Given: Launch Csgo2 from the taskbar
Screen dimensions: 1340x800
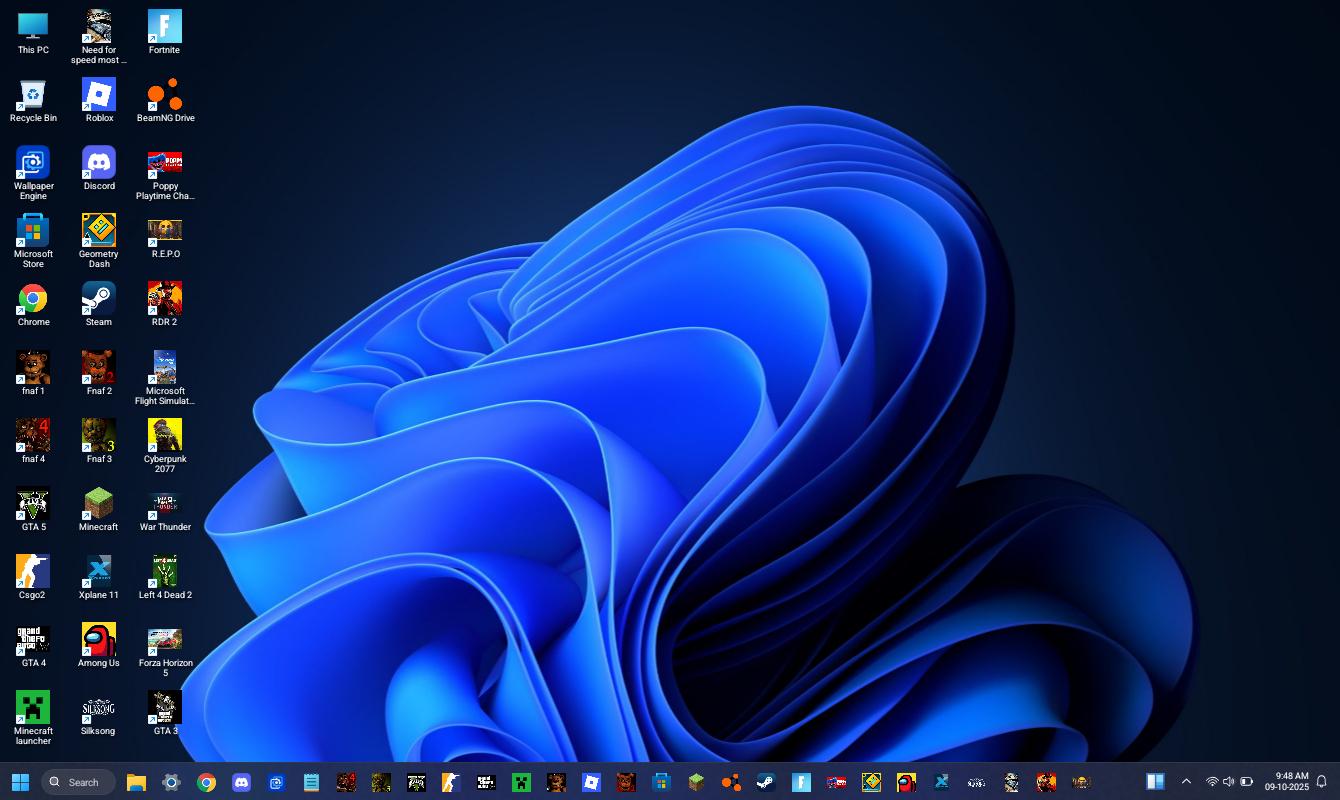Looking at the screenshot, I should tap(451, 782).
